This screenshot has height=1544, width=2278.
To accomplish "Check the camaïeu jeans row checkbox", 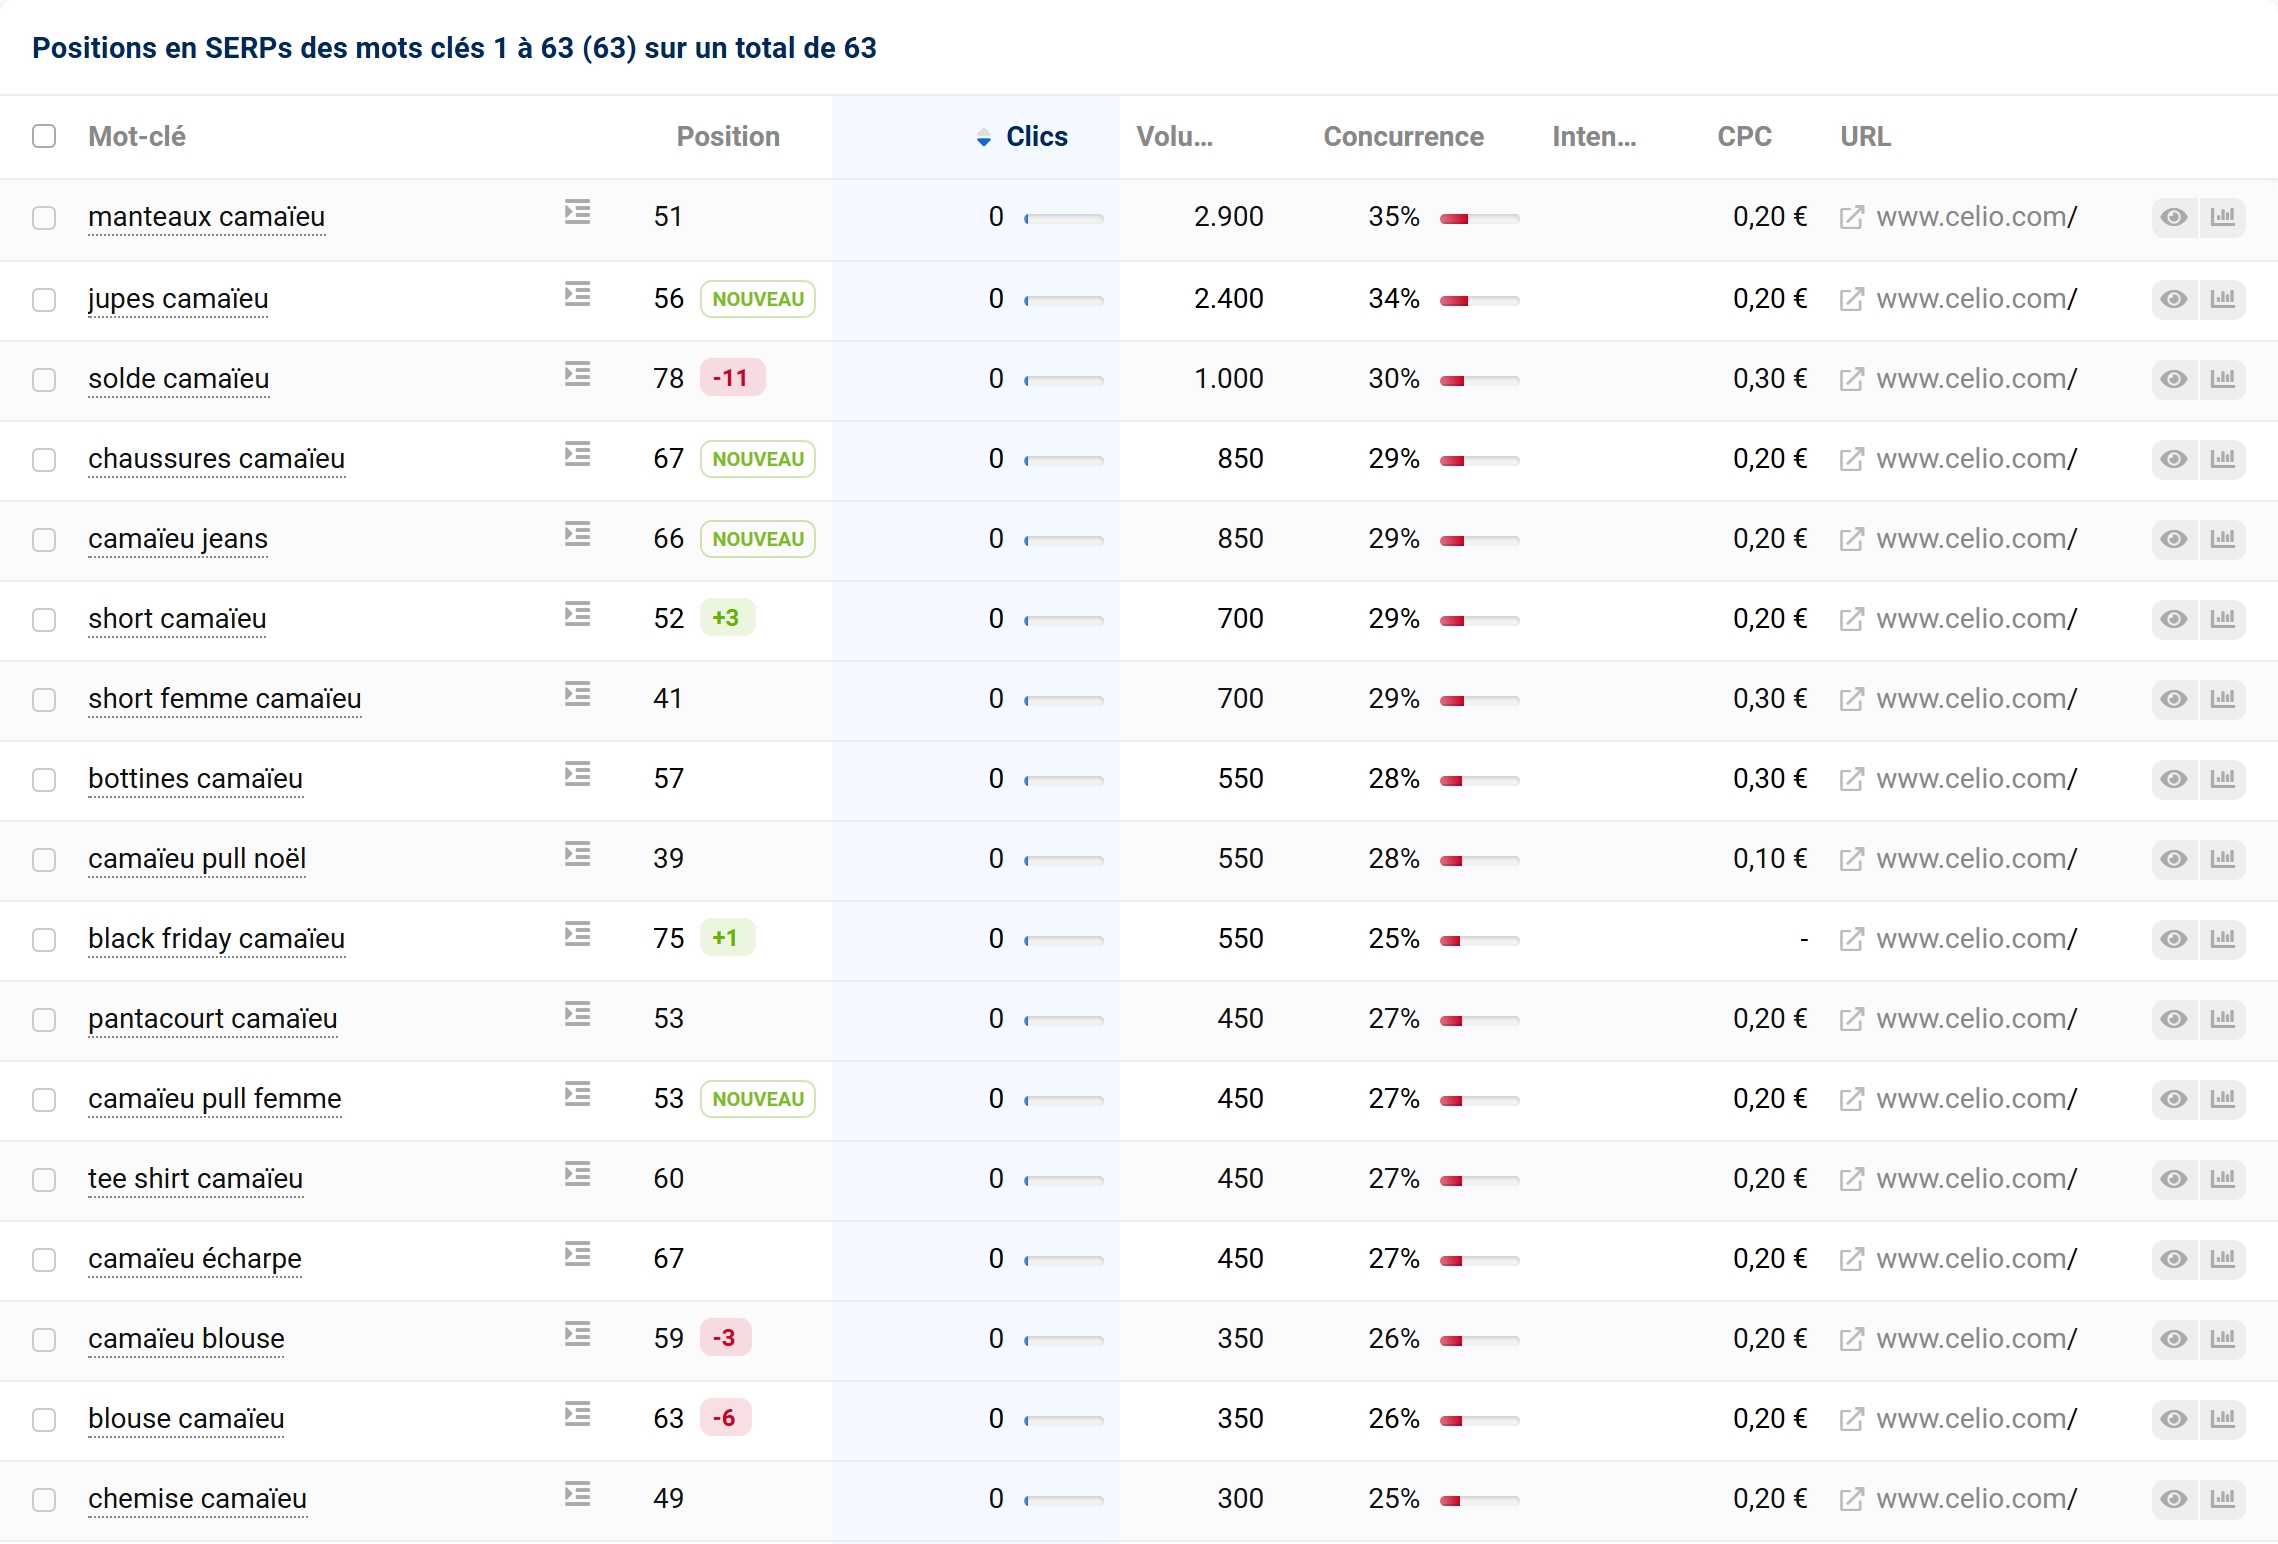I will 44,540.
